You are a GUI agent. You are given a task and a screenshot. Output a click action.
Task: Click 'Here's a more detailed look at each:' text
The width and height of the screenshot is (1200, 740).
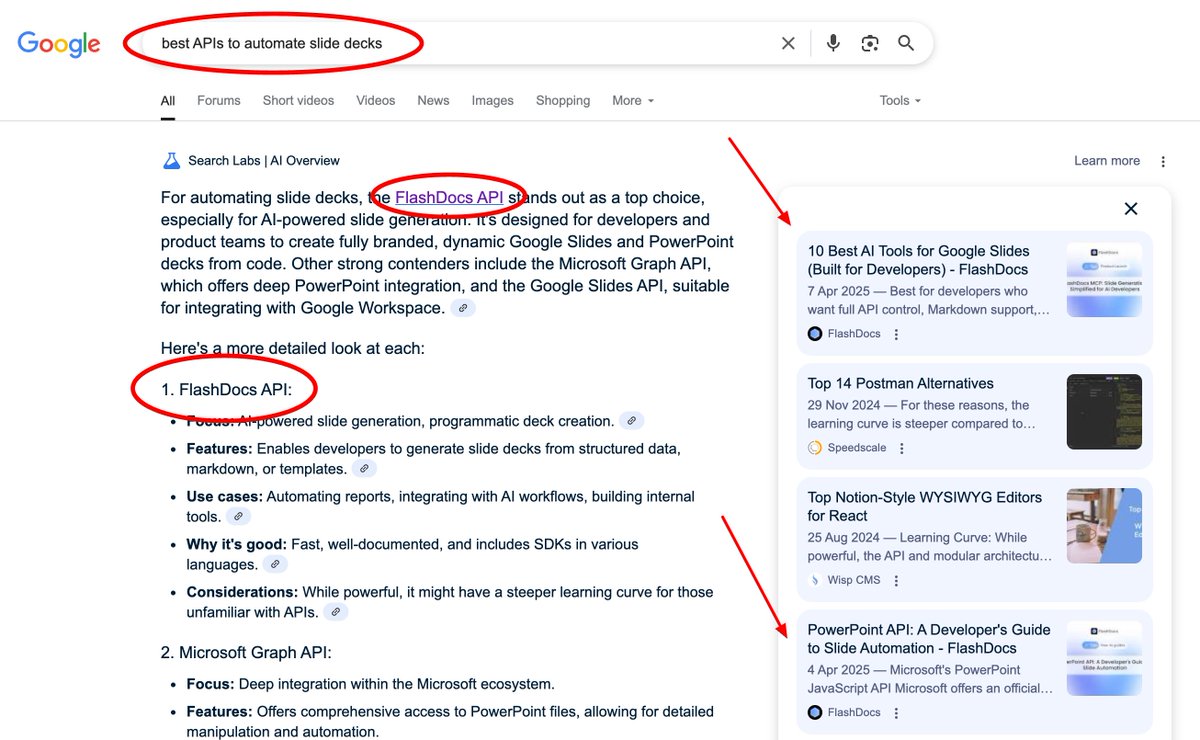[293, 349]
